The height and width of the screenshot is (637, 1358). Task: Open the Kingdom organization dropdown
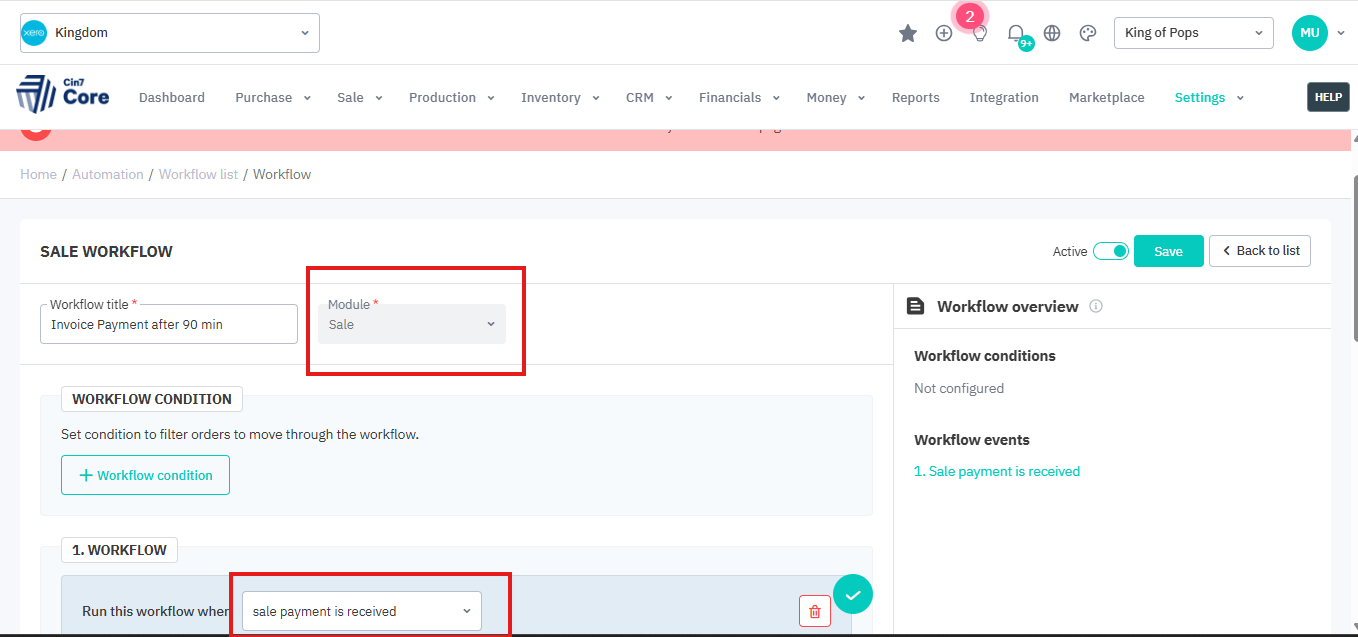pyautogui.click(x=170, y=33)
